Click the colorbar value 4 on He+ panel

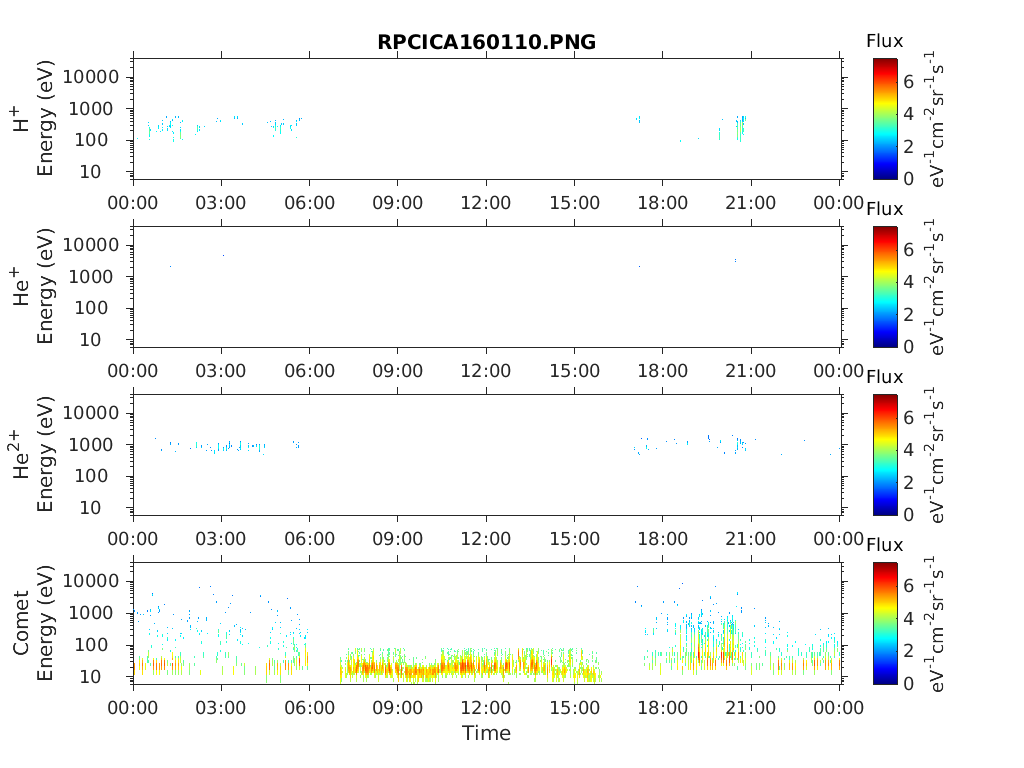pyautogui.click(x=908, y=282)
